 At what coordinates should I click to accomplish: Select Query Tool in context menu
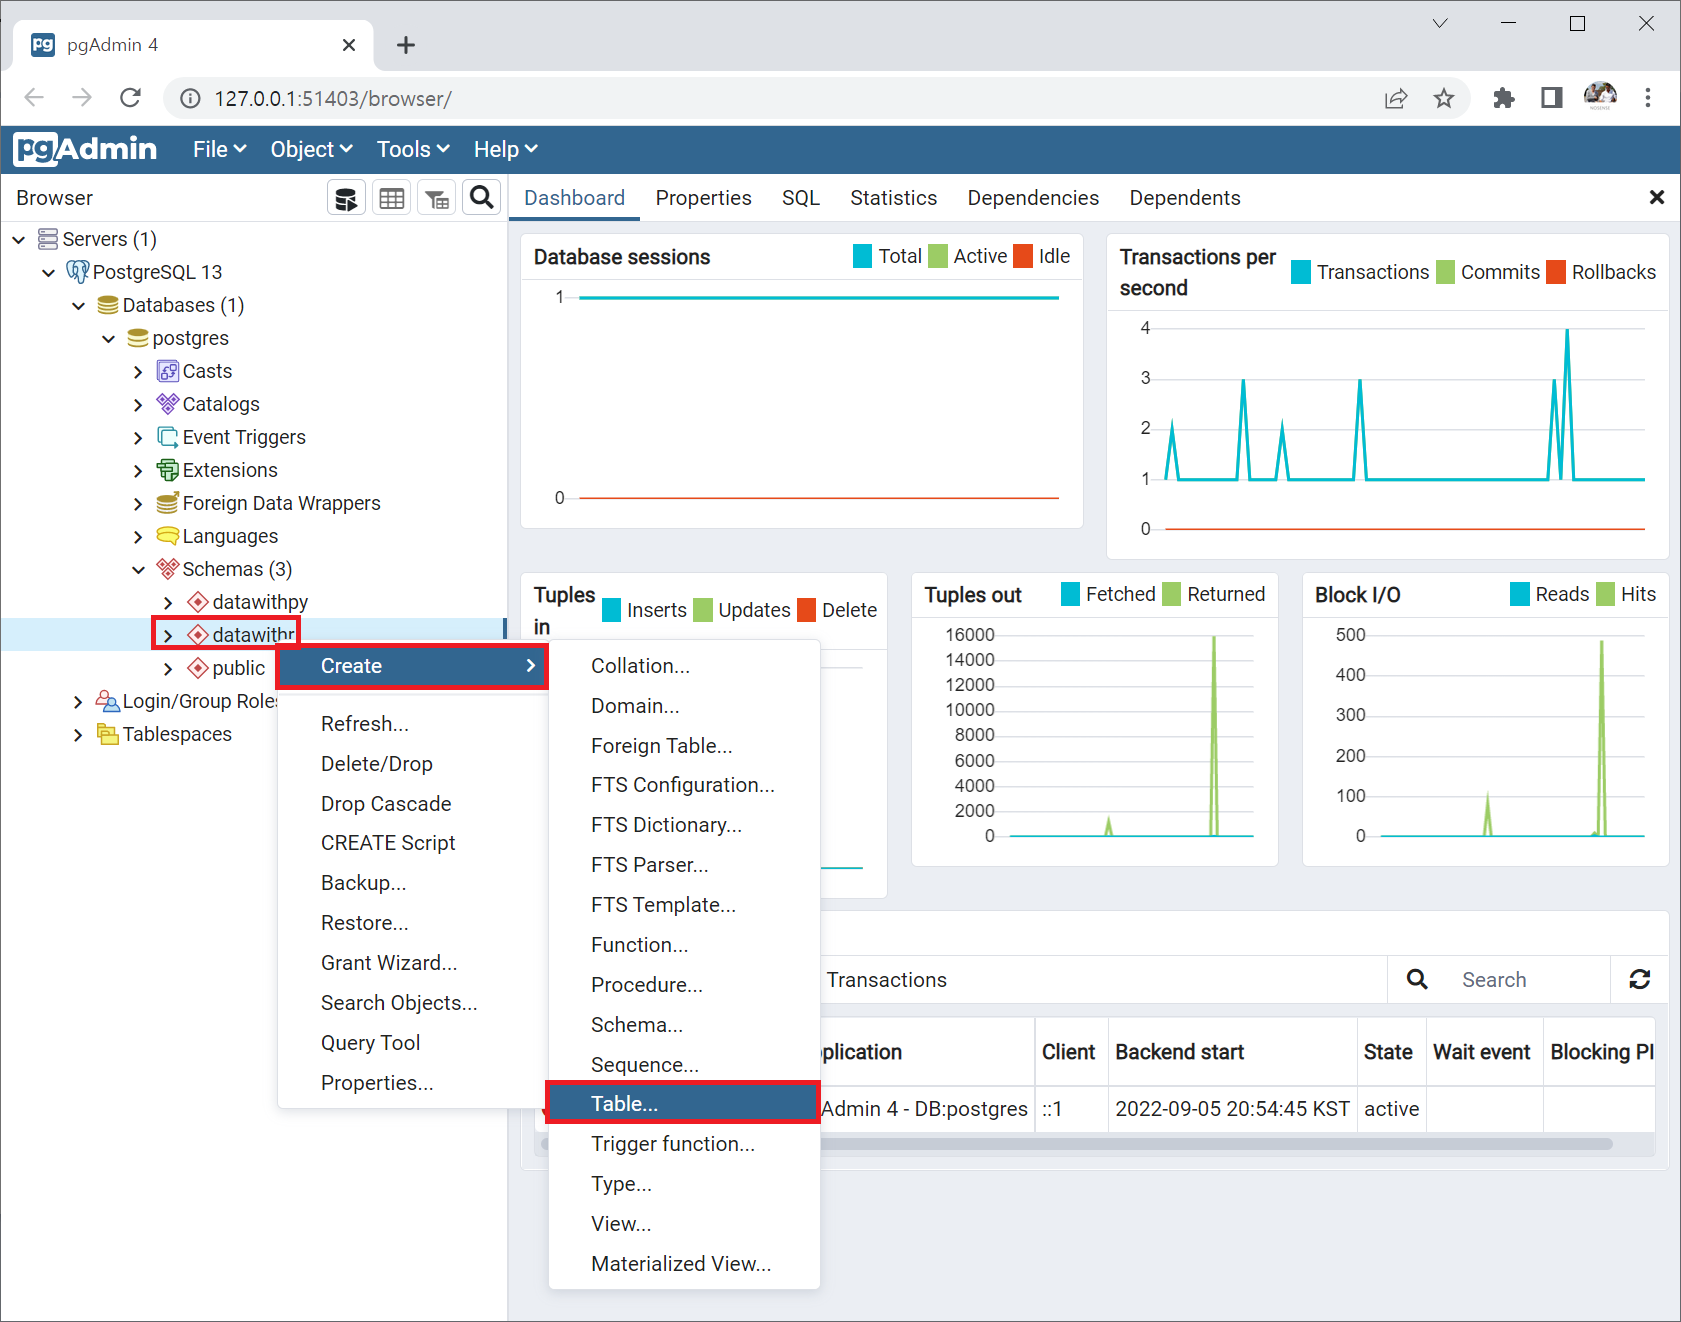(x=413, y=1042)
